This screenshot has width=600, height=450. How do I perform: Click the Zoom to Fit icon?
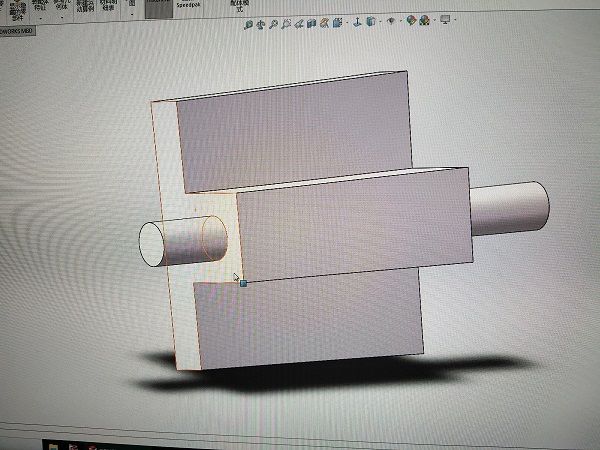(x=248, y=20)
